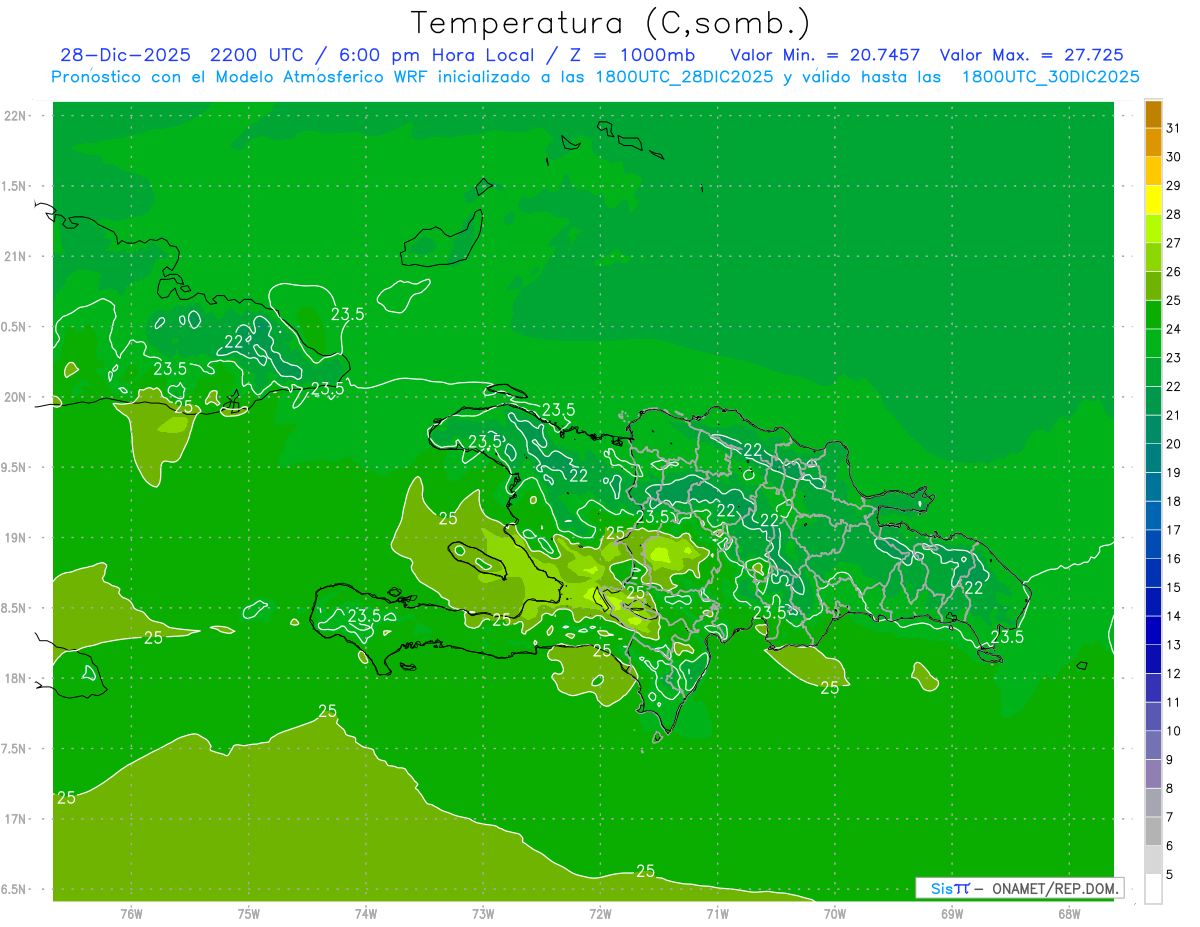
Task: Click the '75W' longitude axis label
Action: (x=249, y=913)
